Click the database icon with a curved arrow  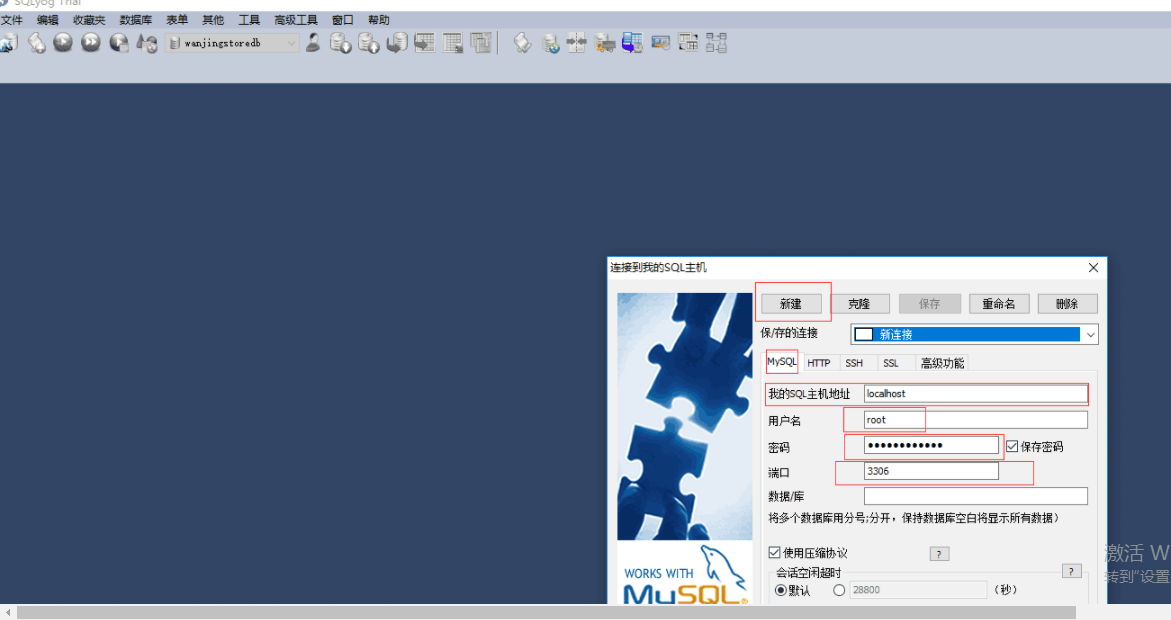tap(397, 43)
